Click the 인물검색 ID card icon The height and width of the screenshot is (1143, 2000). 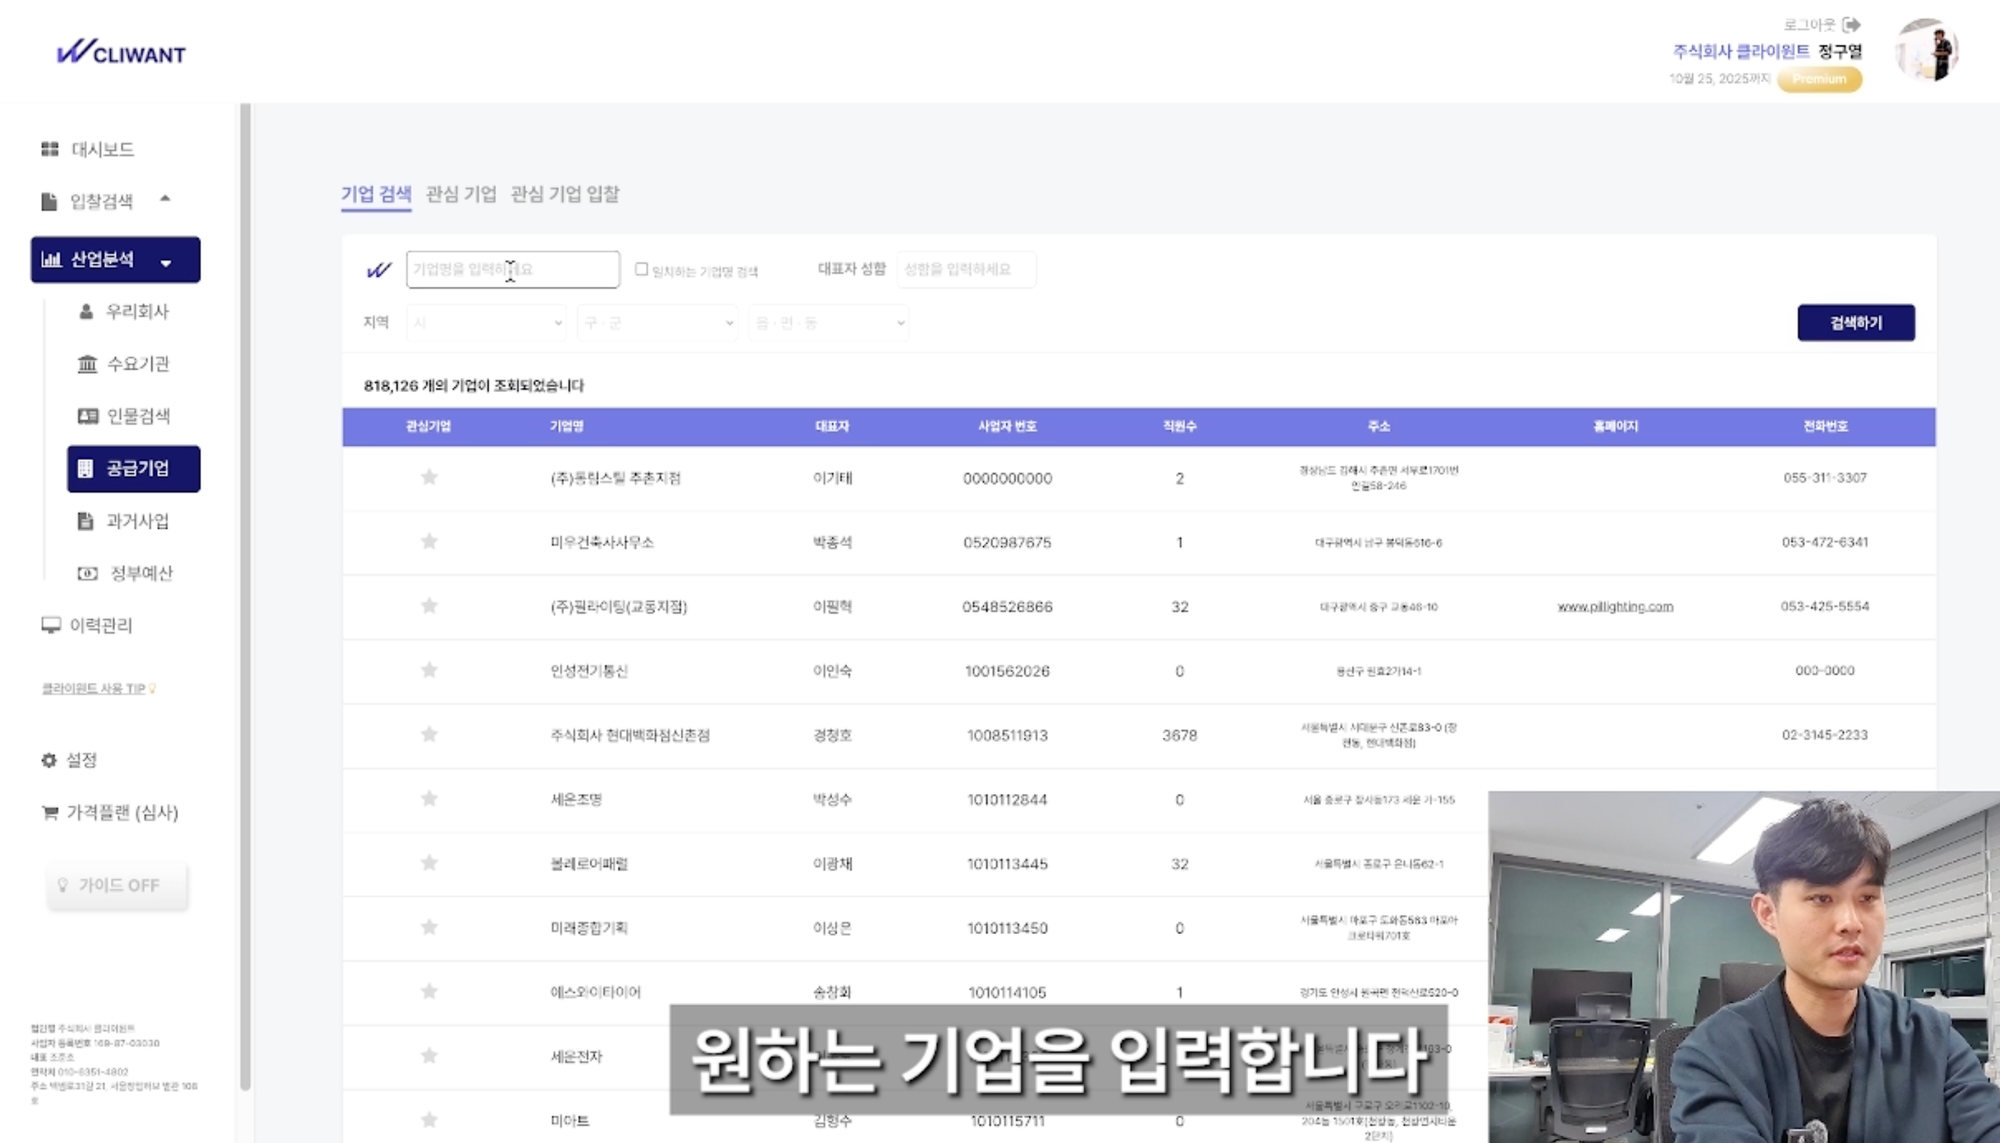point(87,416)
